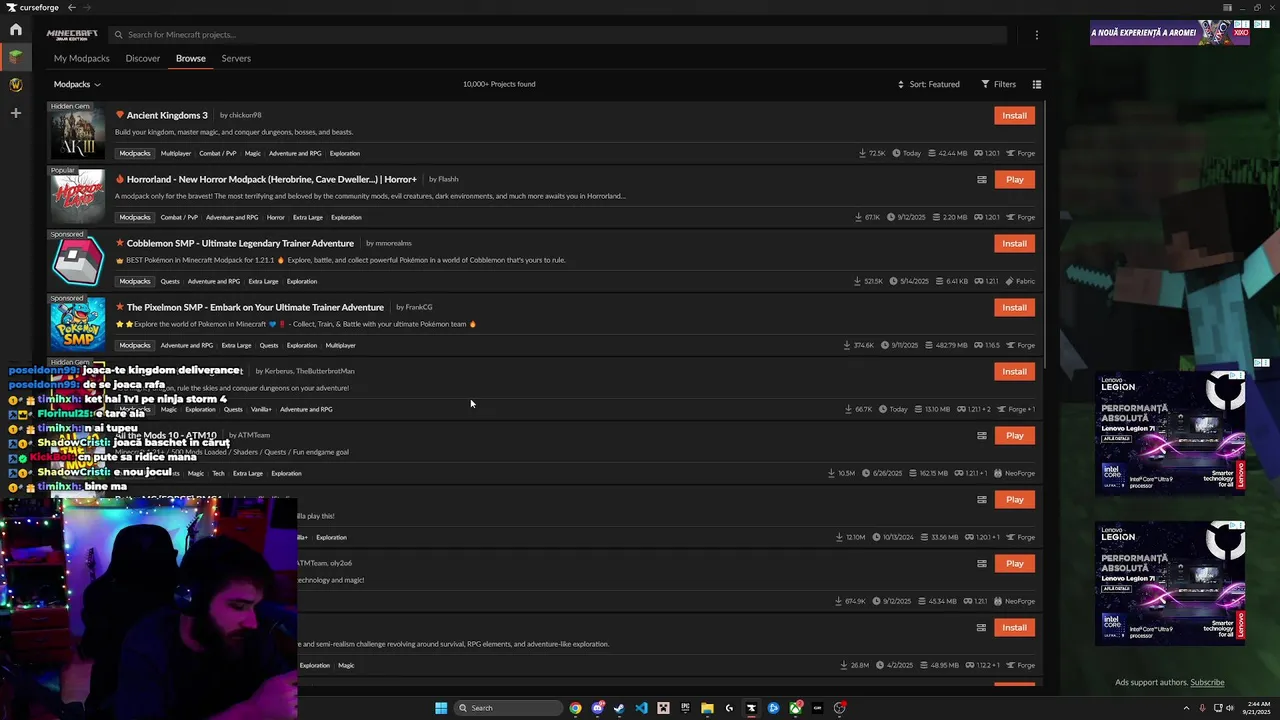This screenshot has width=1280, height=720.
Task: Select Quests tag on Cobblemon SMP row
Action: click(170, 281)
